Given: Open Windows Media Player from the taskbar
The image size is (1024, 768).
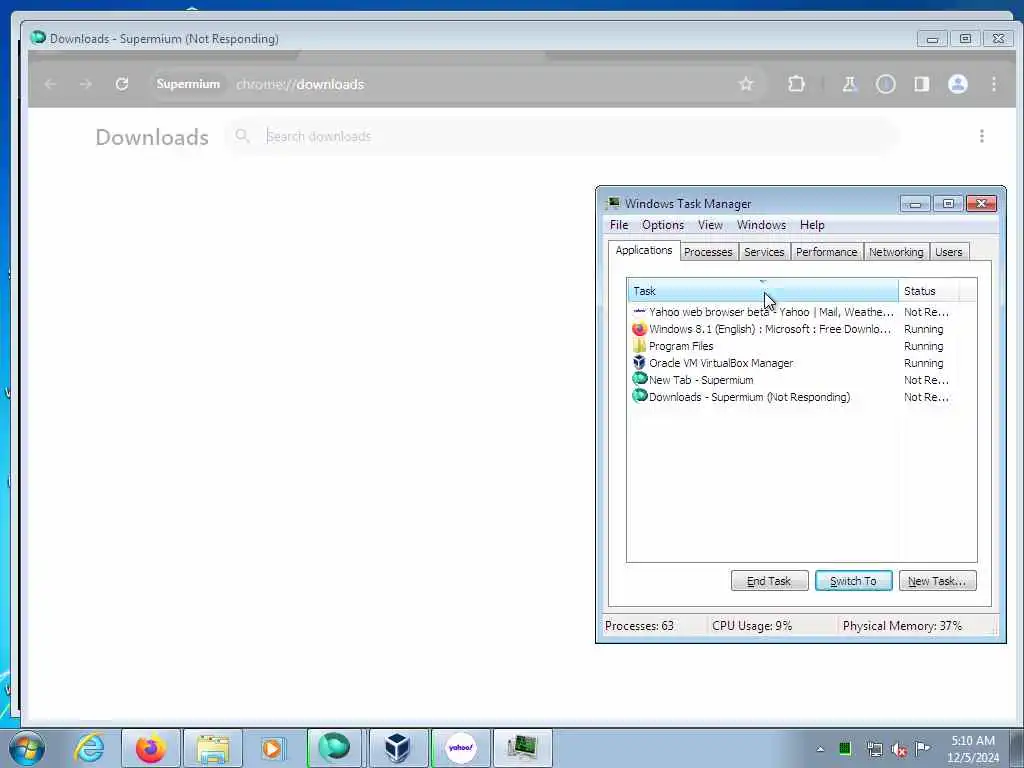Looking at the screenshot, I should (272, 748).
